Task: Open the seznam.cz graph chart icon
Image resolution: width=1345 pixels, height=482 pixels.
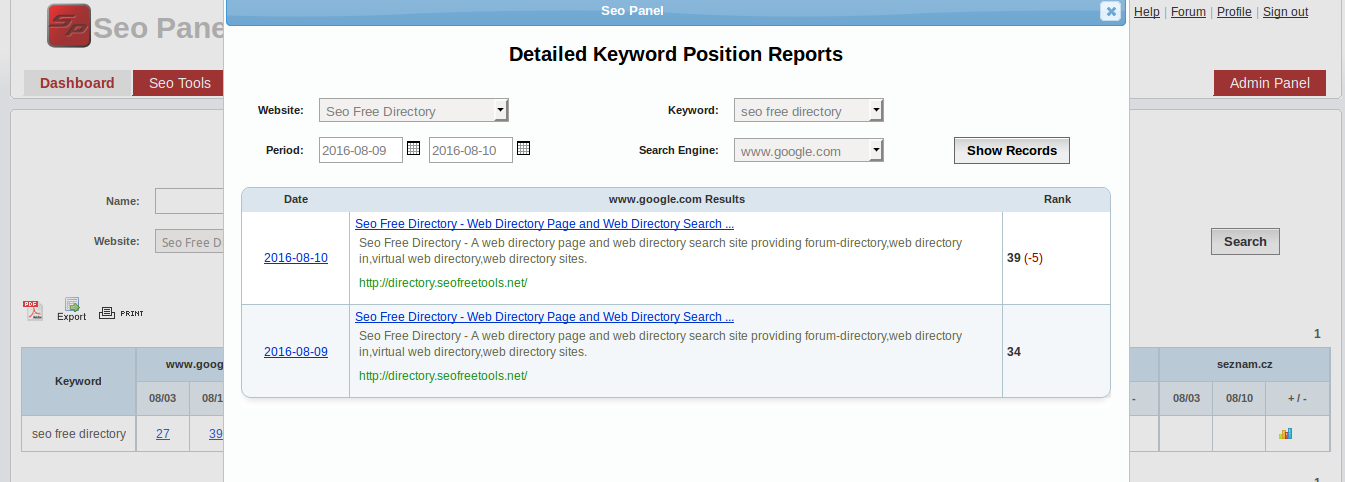Action: pos(1285,433)
